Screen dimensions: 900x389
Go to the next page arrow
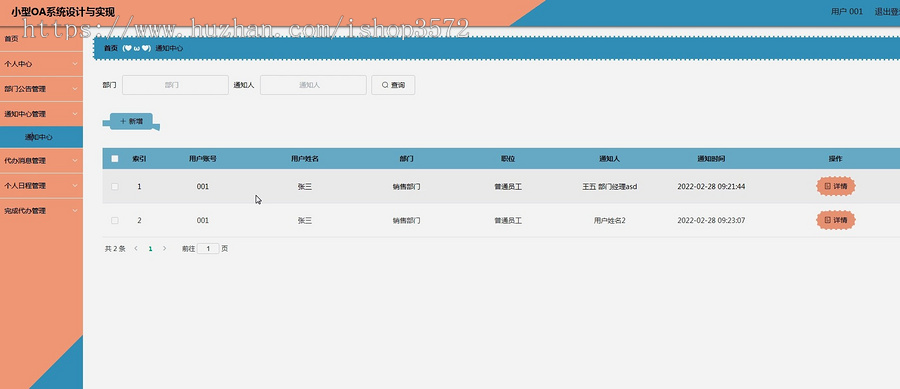pyautogui.click(x=165, y=248)
